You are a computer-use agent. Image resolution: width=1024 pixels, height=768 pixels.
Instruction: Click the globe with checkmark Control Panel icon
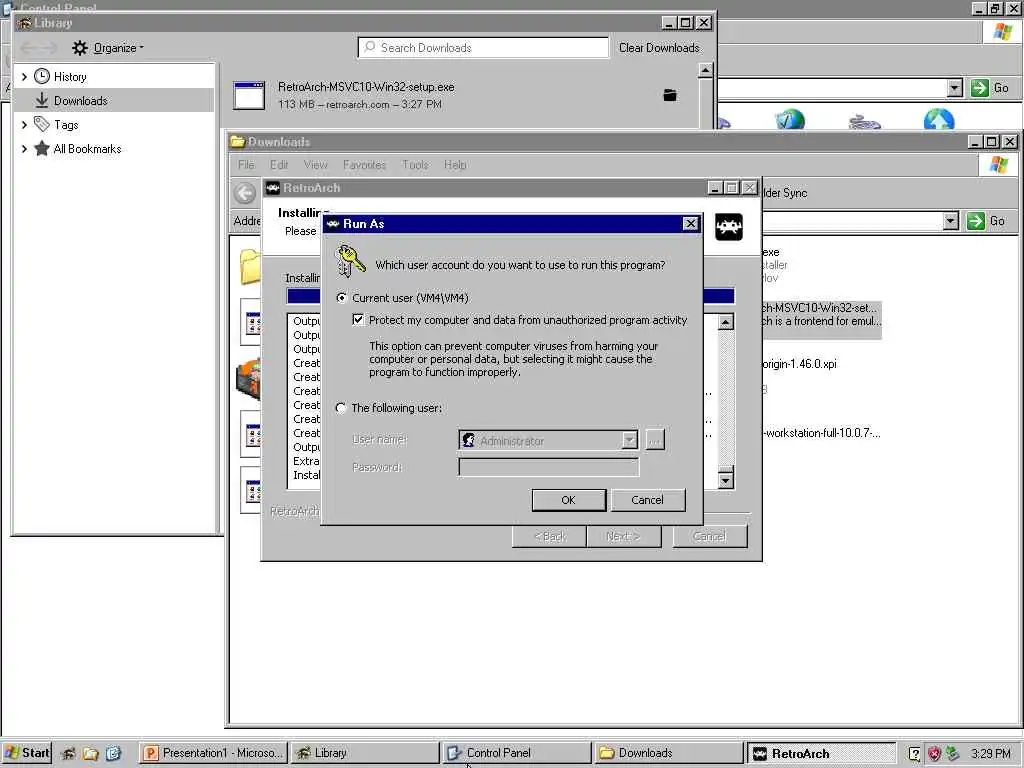[x=790, y=120]
